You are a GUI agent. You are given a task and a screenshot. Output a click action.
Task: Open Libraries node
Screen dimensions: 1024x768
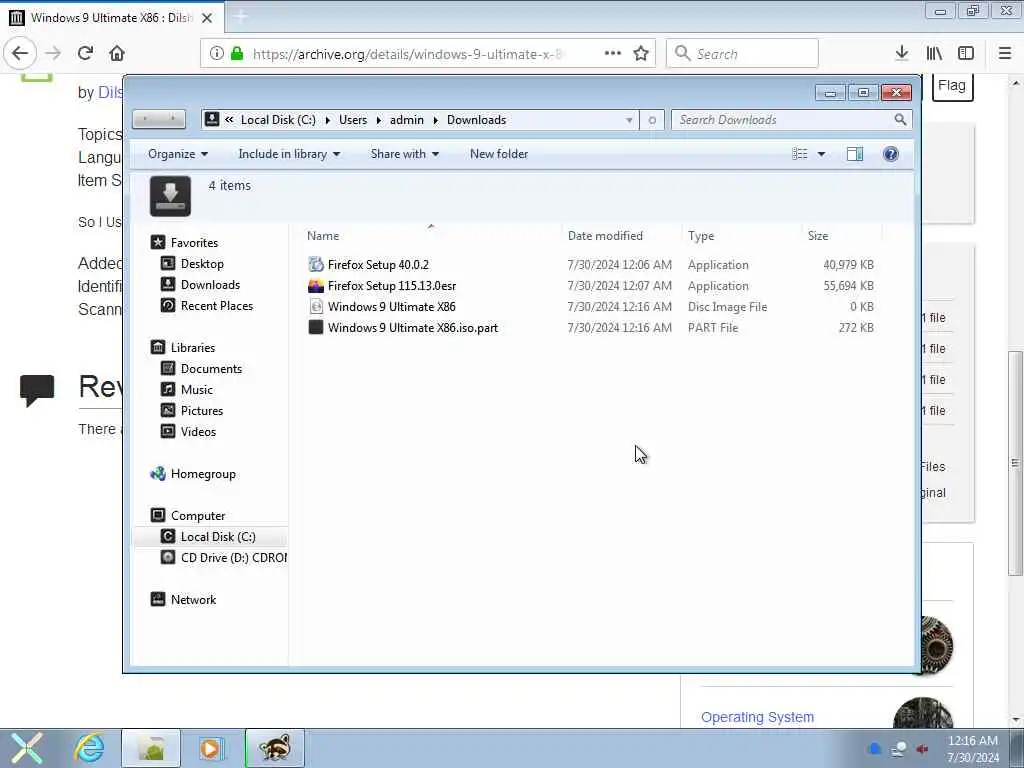(x=193, y=347)
